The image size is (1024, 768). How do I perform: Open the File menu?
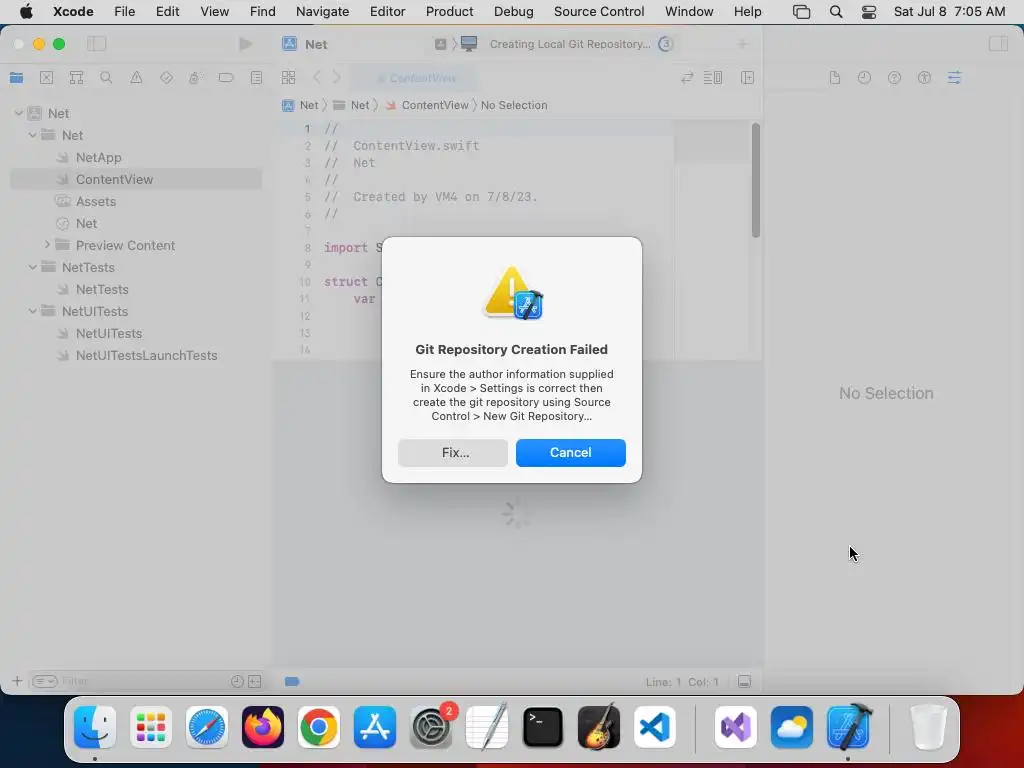(x=124, y=11)
